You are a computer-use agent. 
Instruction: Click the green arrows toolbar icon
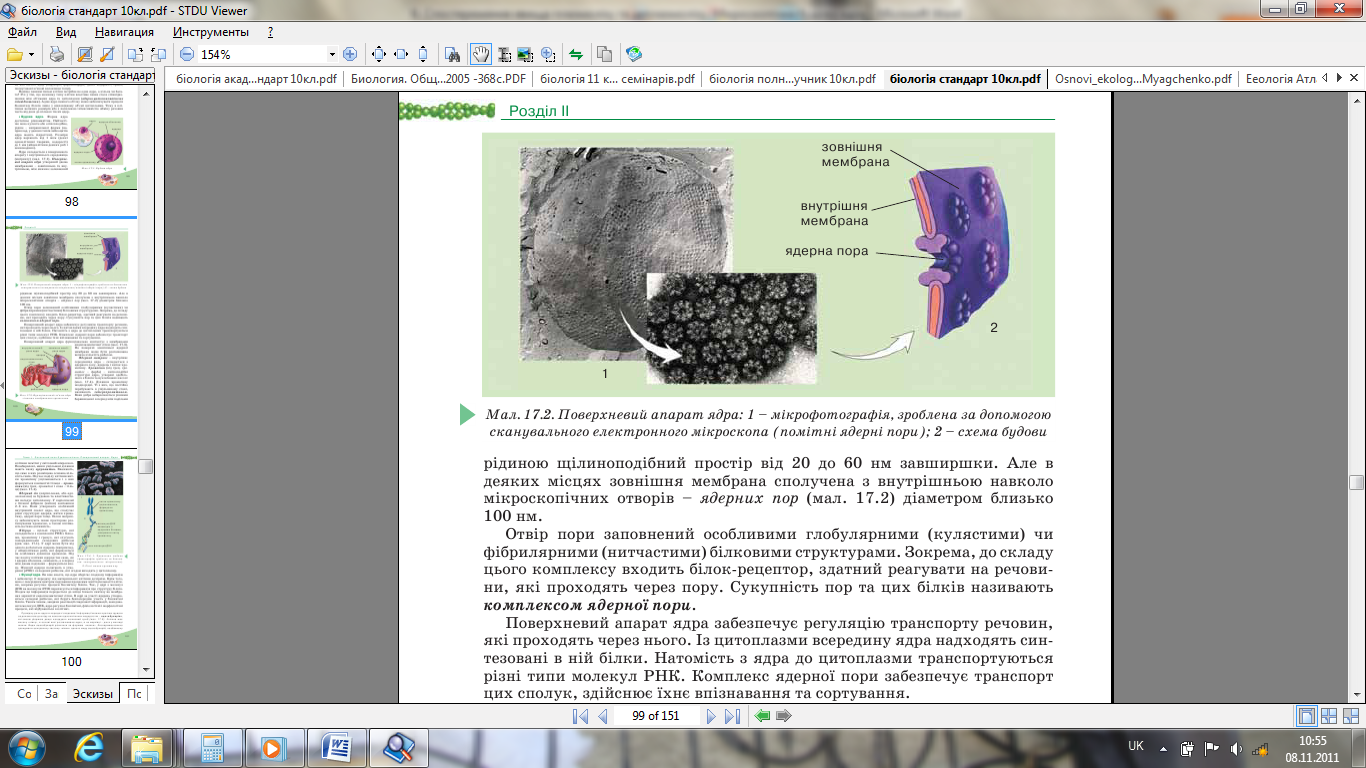[x=576, y=54]
